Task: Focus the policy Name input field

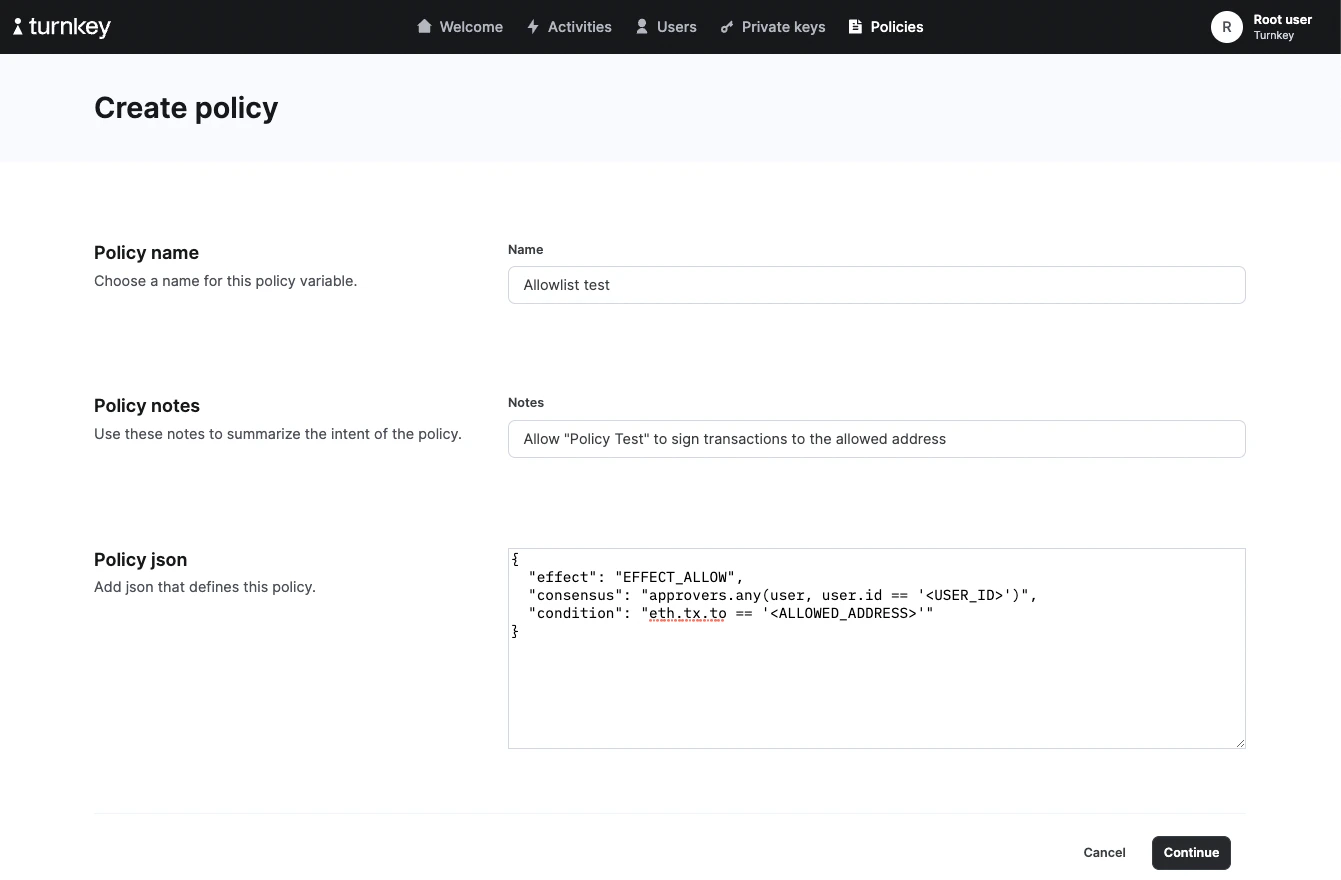Action: point(876,285)
